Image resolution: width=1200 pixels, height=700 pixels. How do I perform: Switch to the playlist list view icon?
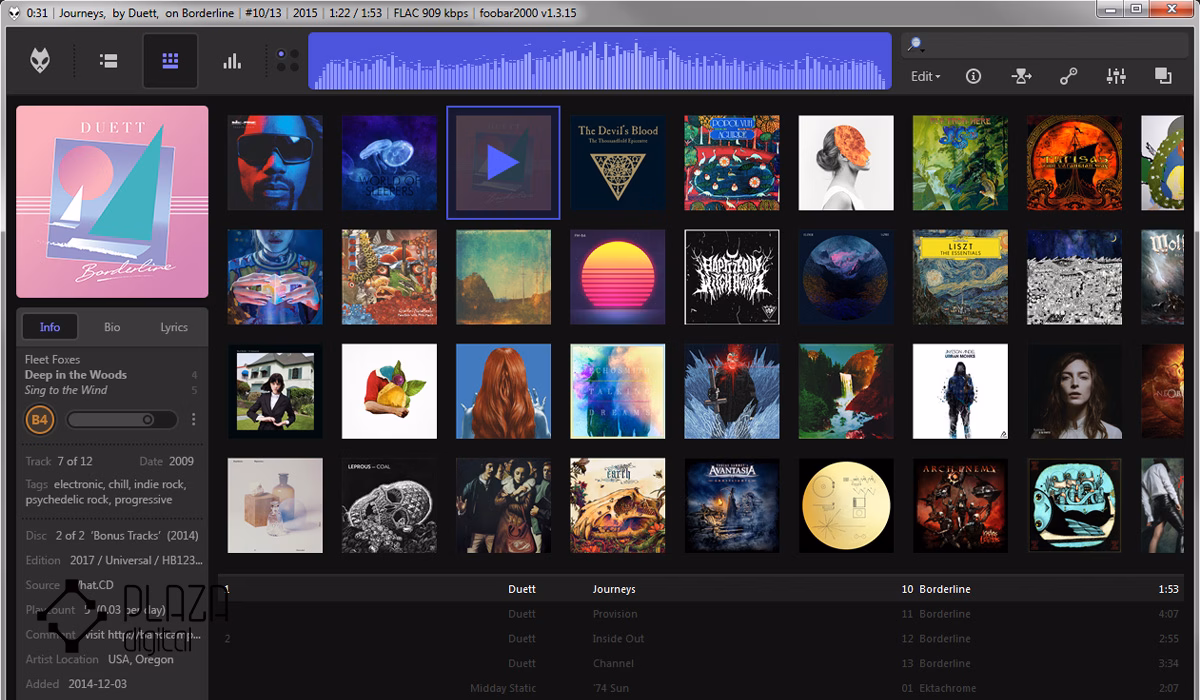click(x=109, y=61)
